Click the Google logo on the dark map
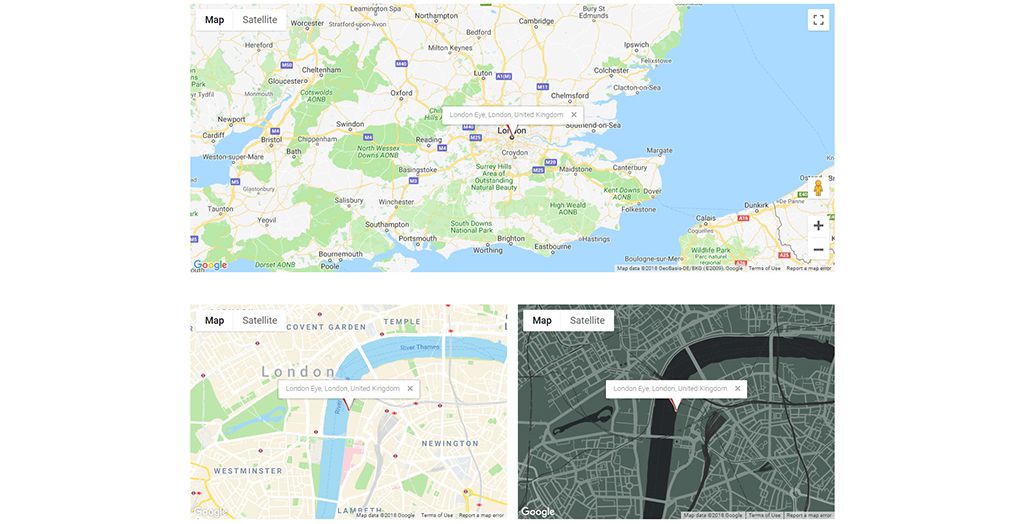The width and height of the screenshot is (1024, 524). (537, 512)
